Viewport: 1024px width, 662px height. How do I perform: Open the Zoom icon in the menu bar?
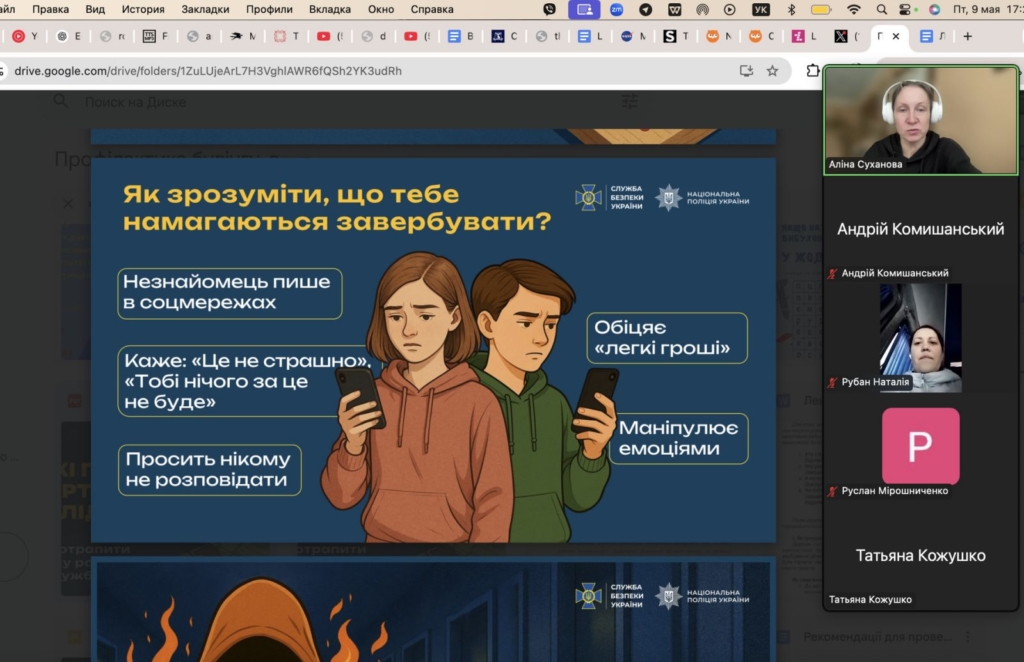618,9
